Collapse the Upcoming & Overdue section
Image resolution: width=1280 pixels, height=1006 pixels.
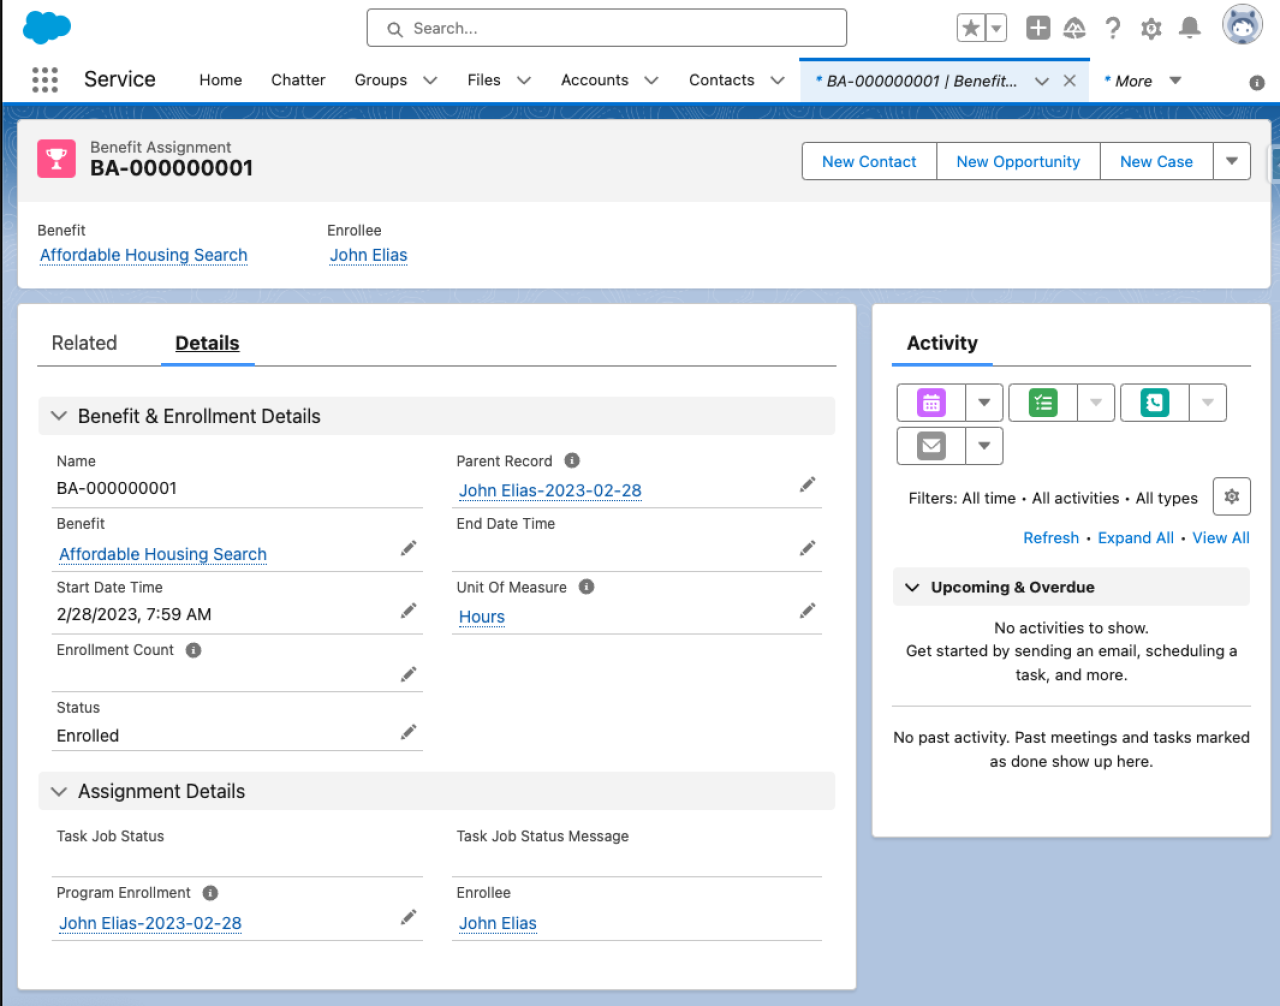[912, 587]
